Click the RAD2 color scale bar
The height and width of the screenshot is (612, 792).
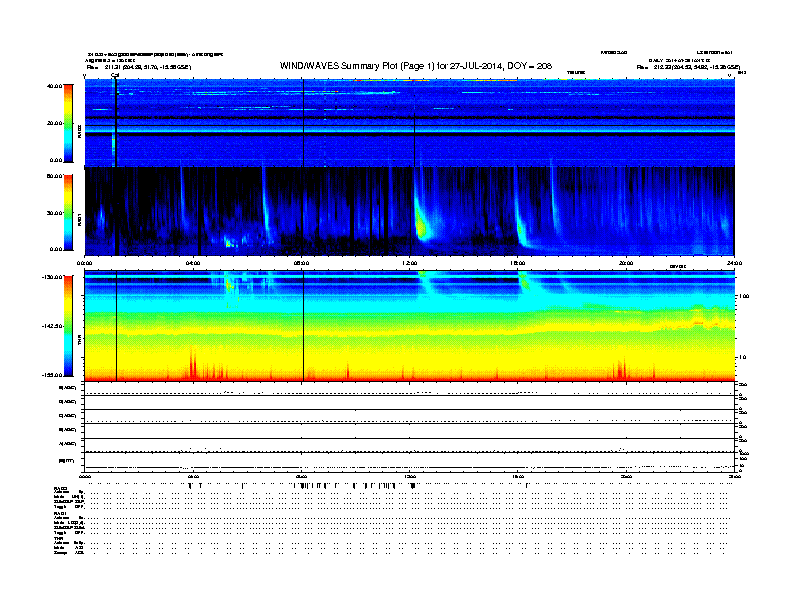point(68,123)
